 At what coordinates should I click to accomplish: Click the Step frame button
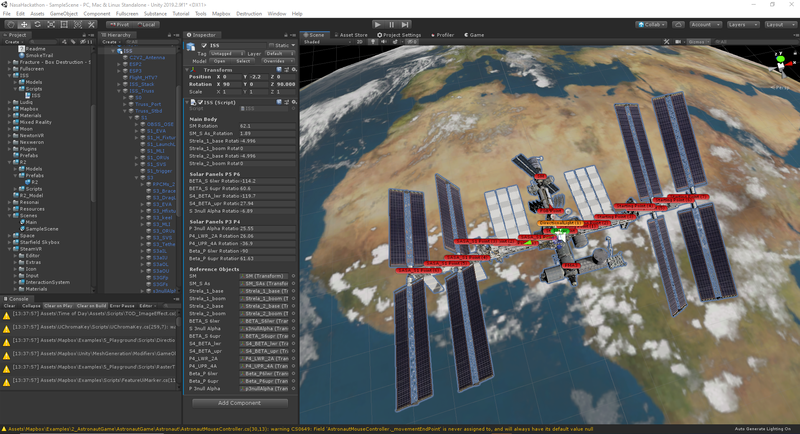pos(405,24)
